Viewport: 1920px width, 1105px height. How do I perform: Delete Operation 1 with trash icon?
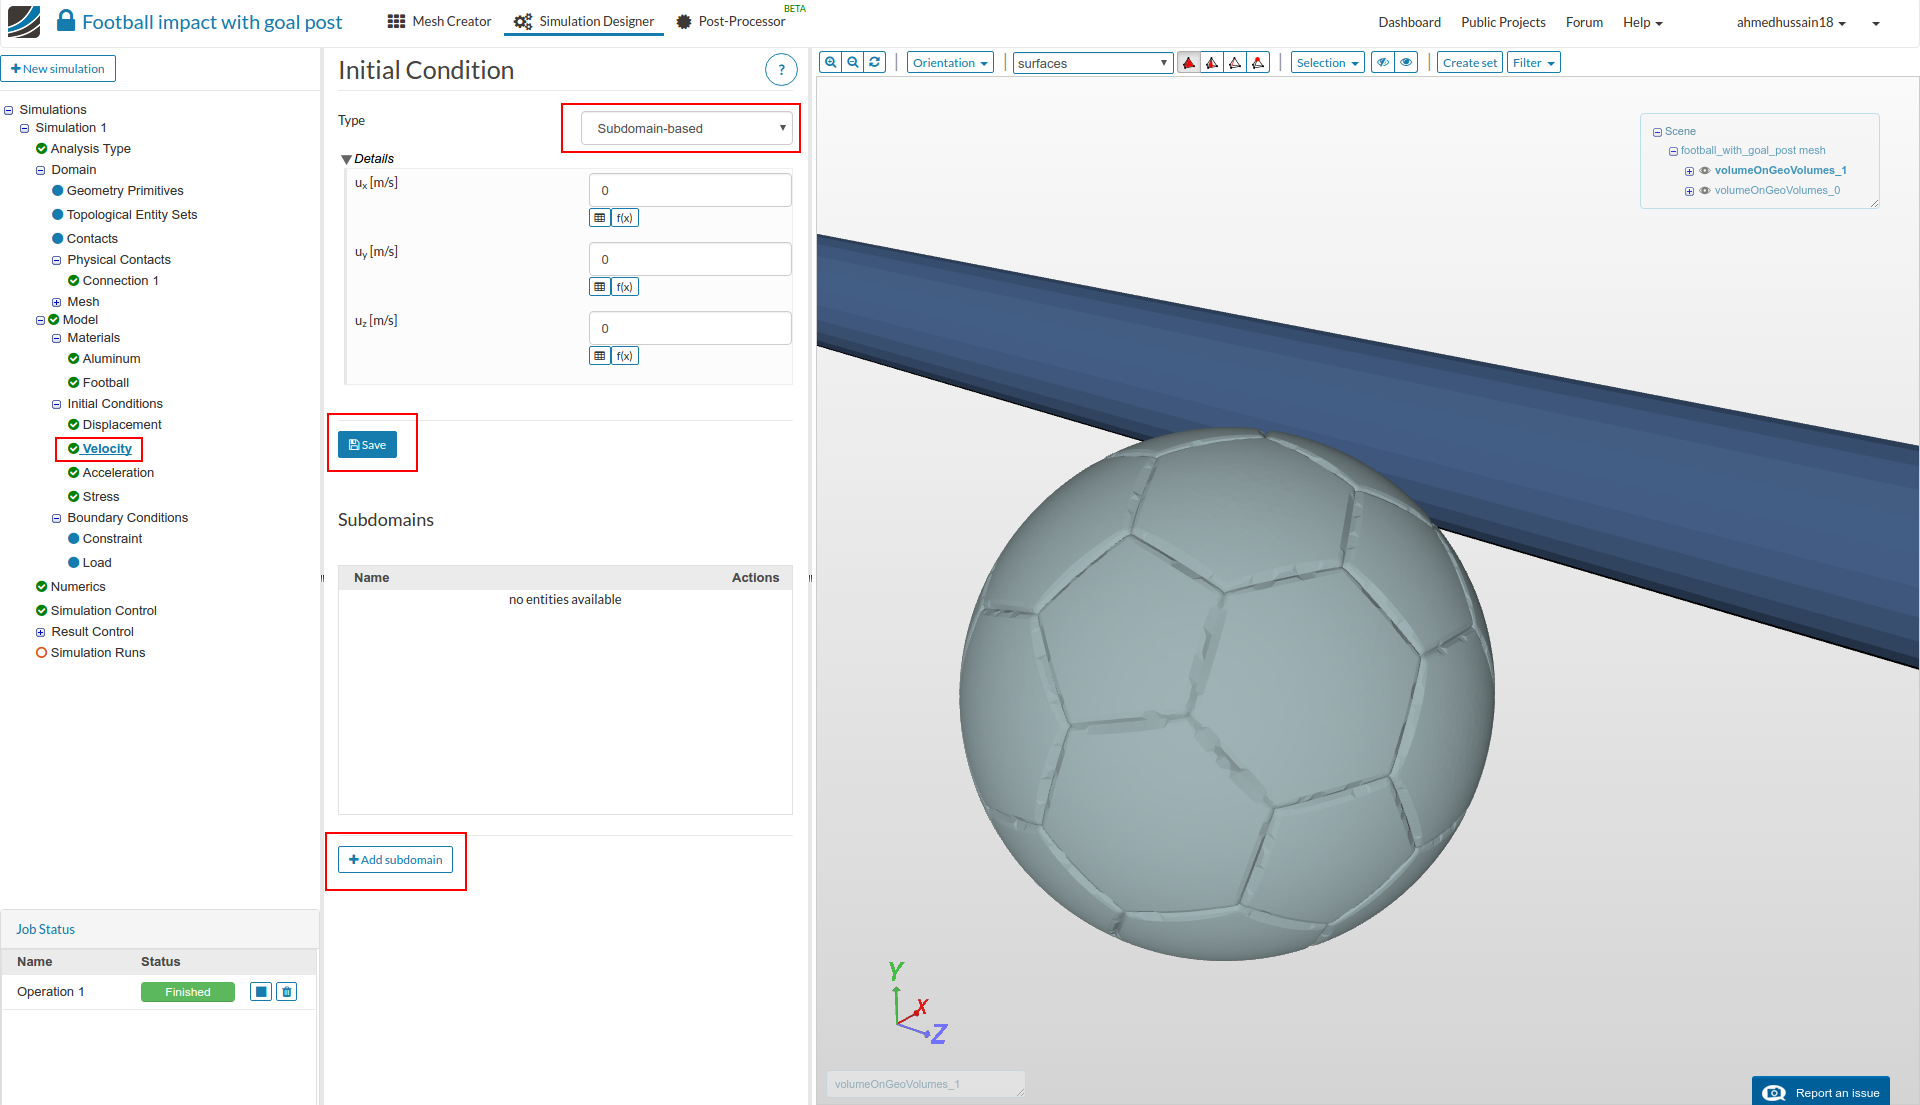pyautogui.click(x=287, y=992)
